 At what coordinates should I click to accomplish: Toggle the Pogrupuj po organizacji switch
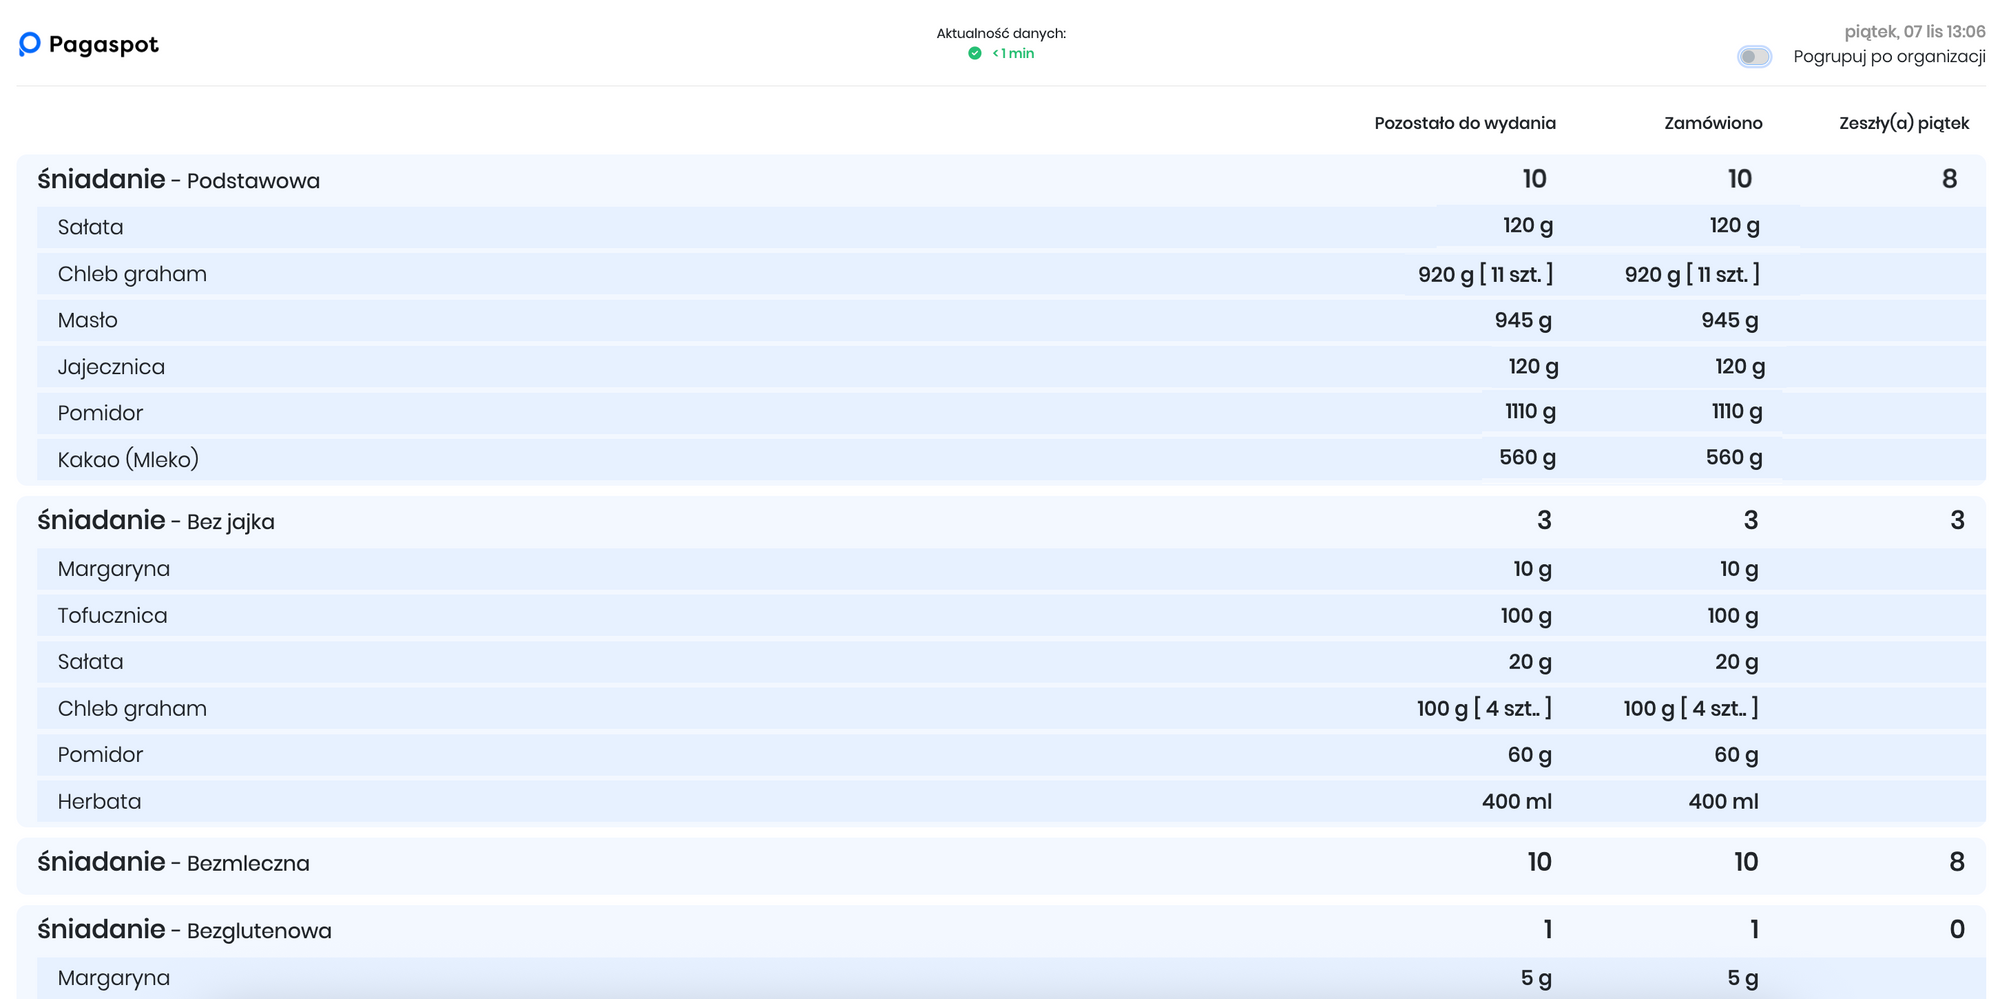[x=1754, y=57]
